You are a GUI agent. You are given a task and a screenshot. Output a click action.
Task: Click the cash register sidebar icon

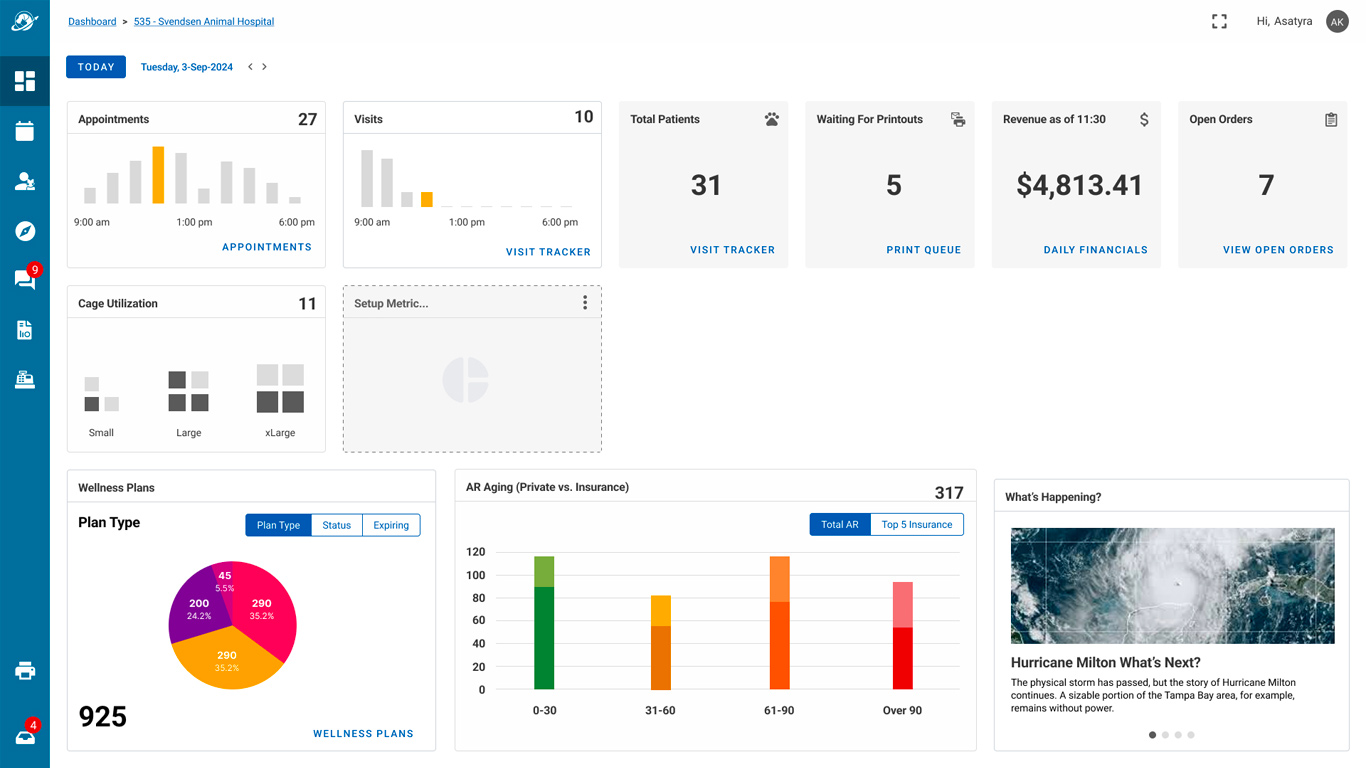(x=25, y=379)
